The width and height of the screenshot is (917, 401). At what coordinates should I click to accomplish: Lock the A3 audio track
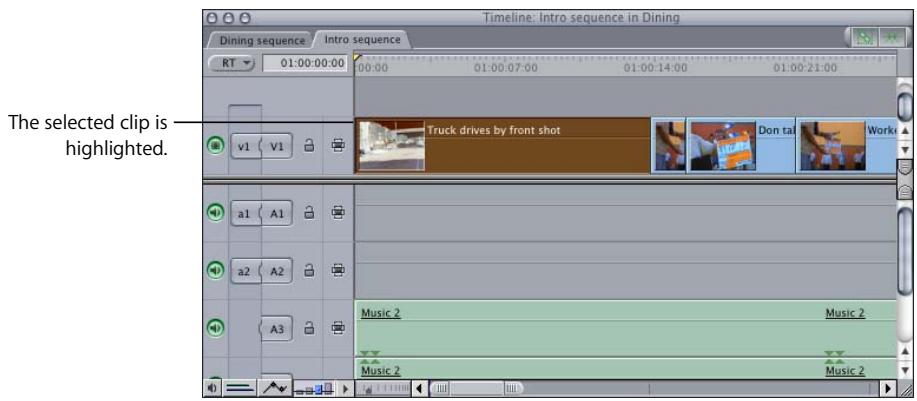click(x=309, y=329)
